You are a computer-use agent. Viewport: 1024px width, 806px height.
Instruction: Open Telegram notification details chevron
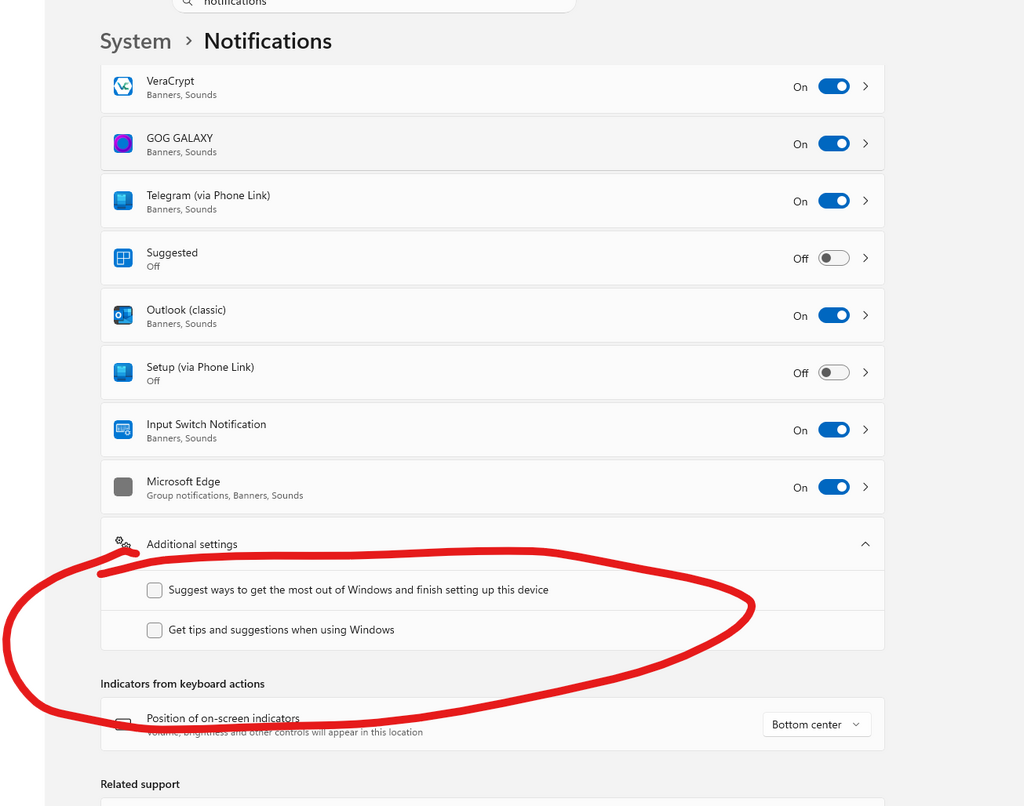tap(865, 201)
